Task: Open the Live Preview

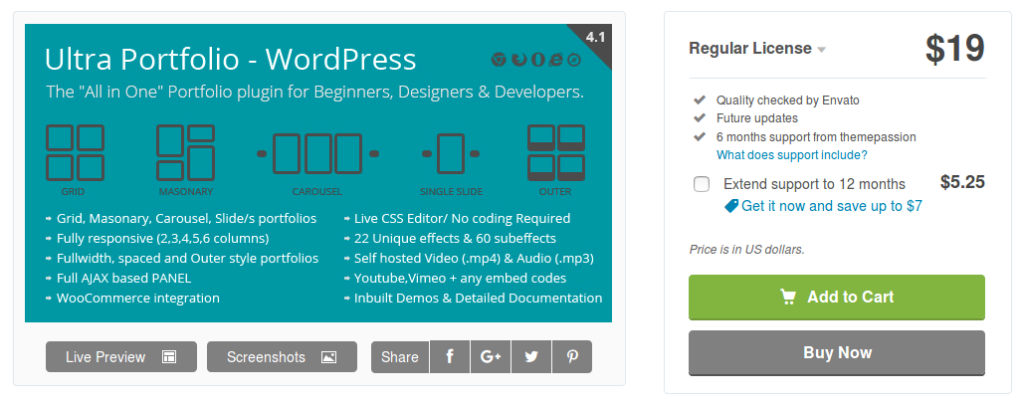Action: pos(121,357)
